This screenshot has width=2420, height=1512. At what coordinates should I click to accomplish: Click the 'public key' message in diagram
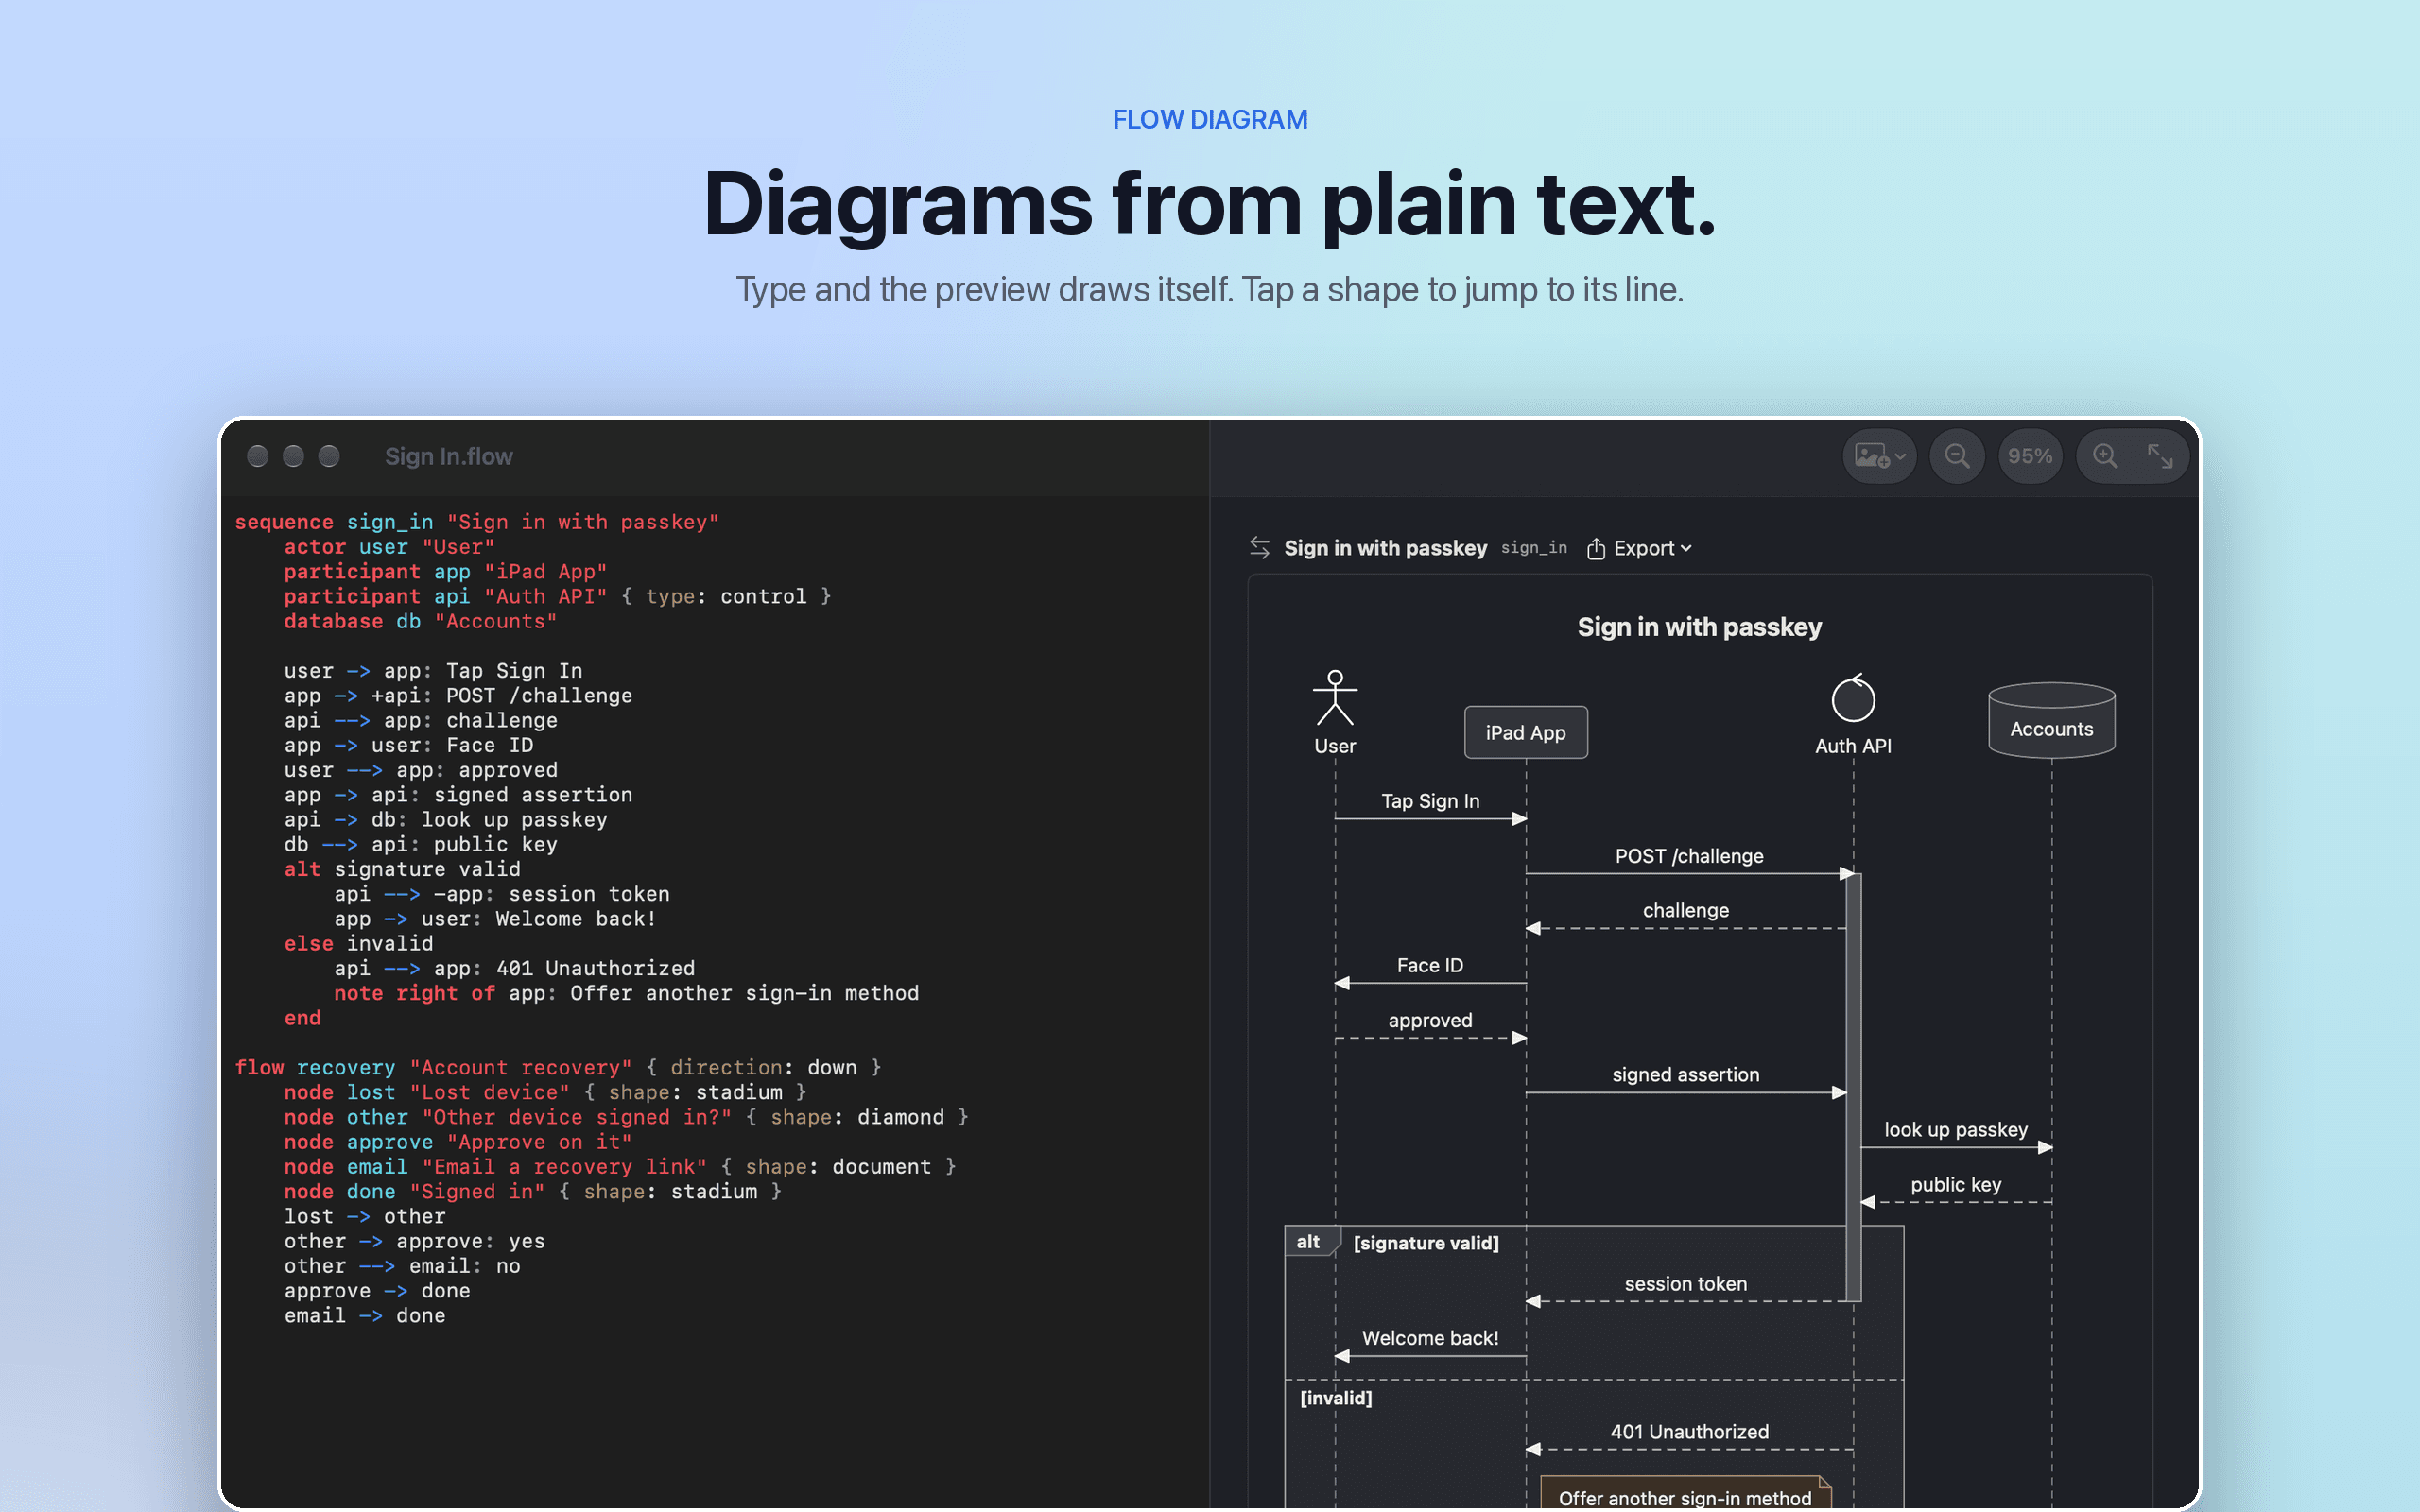pos(1956,1184)
